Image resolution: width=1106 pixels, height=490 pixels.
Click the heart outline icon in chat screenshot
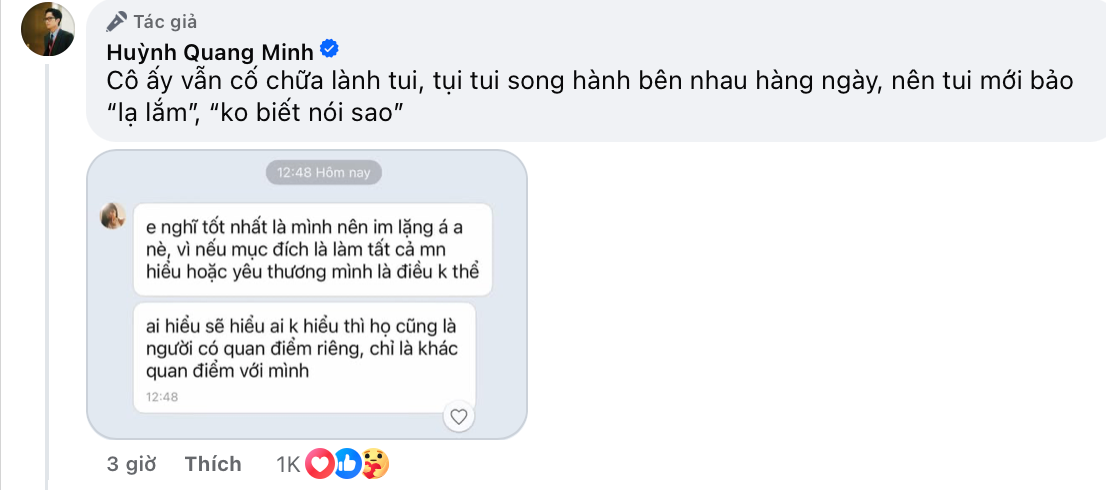tap(459, 416)
